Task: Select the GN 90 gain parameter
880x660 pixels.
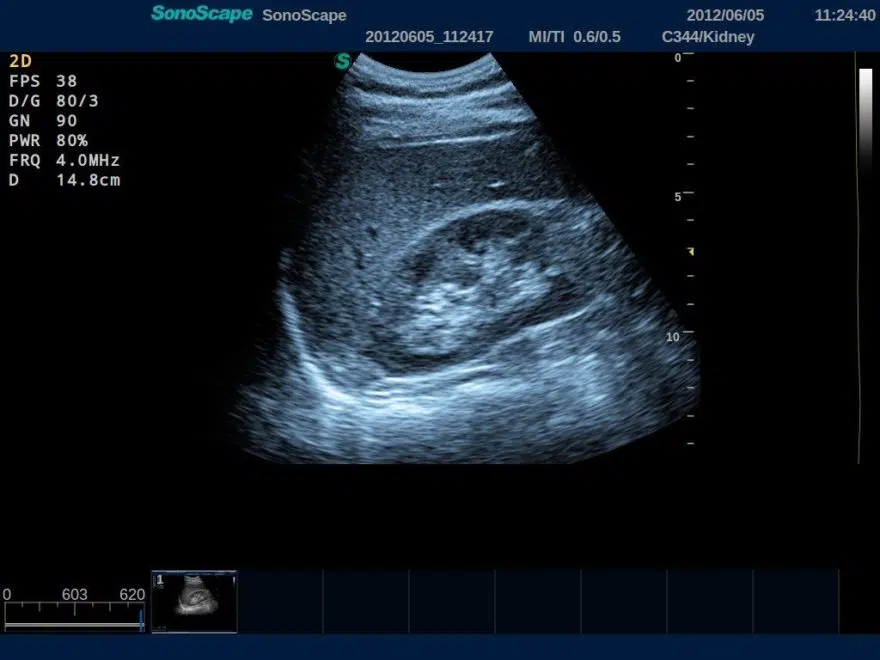Action: (43, 120)
